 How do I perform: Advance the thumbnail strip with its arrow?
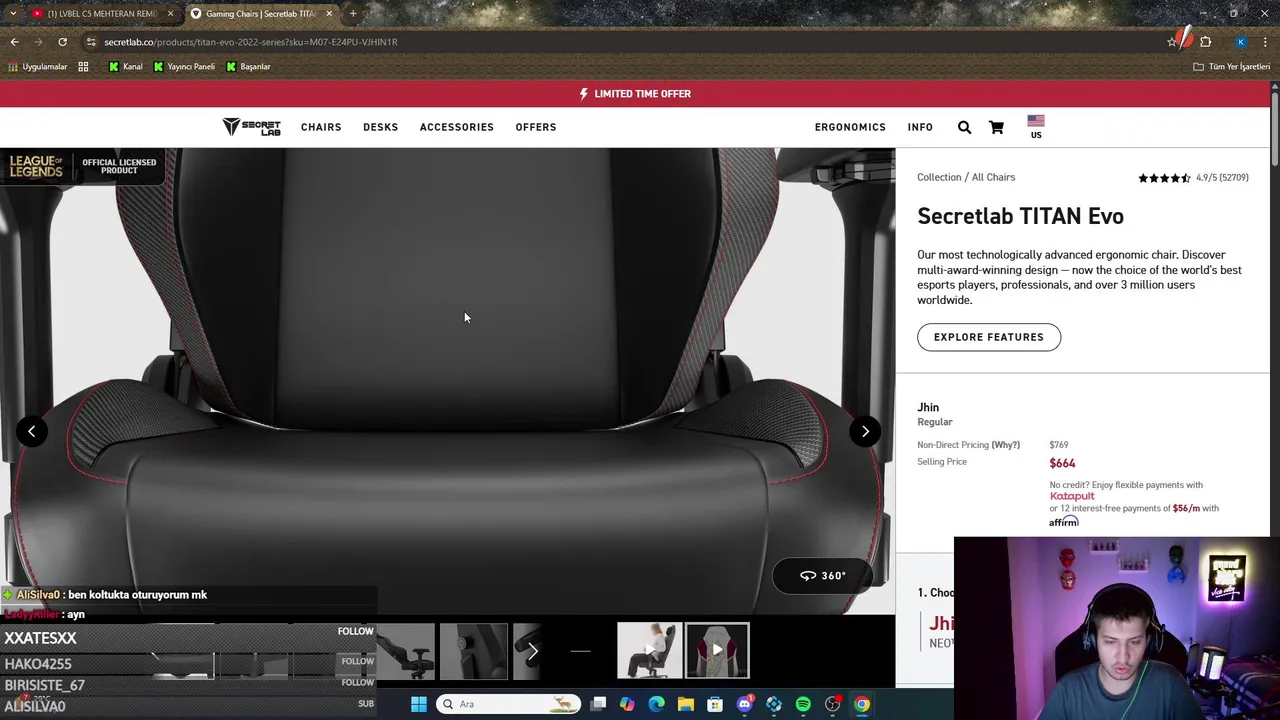coord(532,651)
